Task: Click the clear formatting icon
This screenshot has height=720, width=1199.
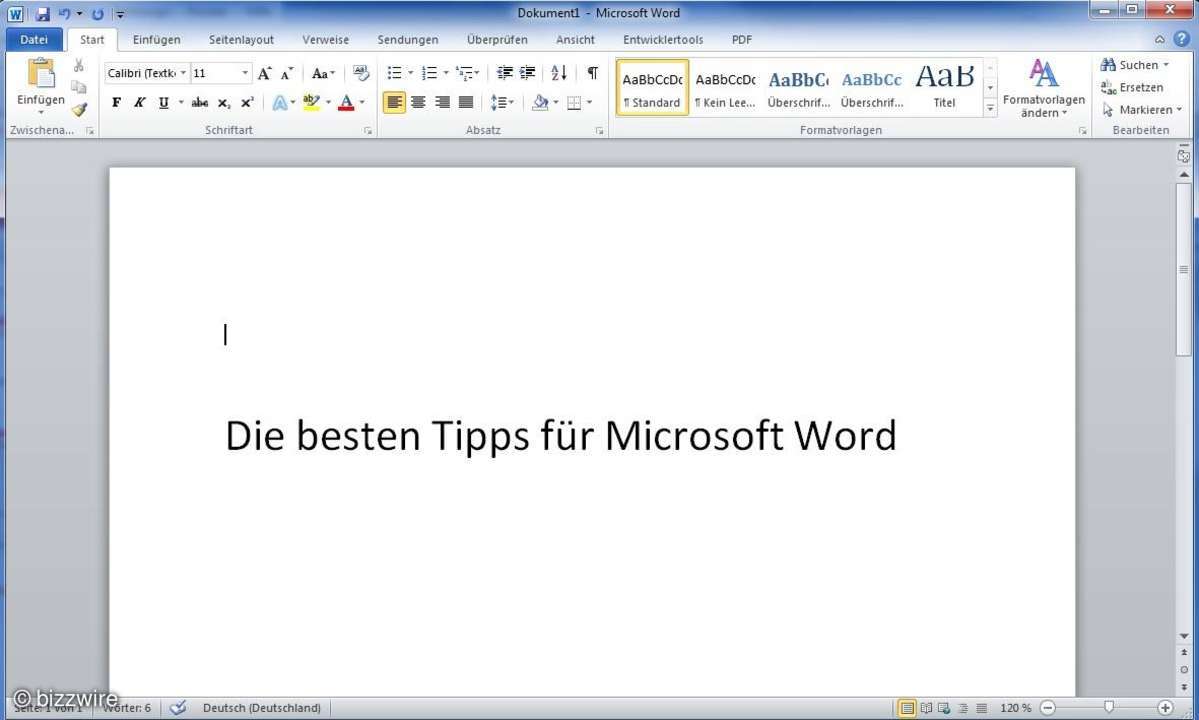Action: pyautogui.click(x=361, y=73)
